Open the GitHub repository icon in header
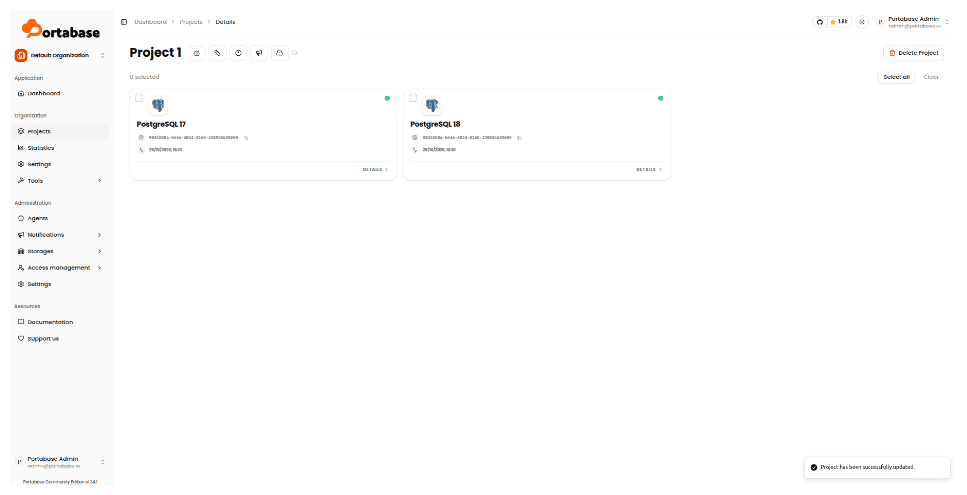The height and width of the screenshot is (495, 967). (x=820, y=22)
